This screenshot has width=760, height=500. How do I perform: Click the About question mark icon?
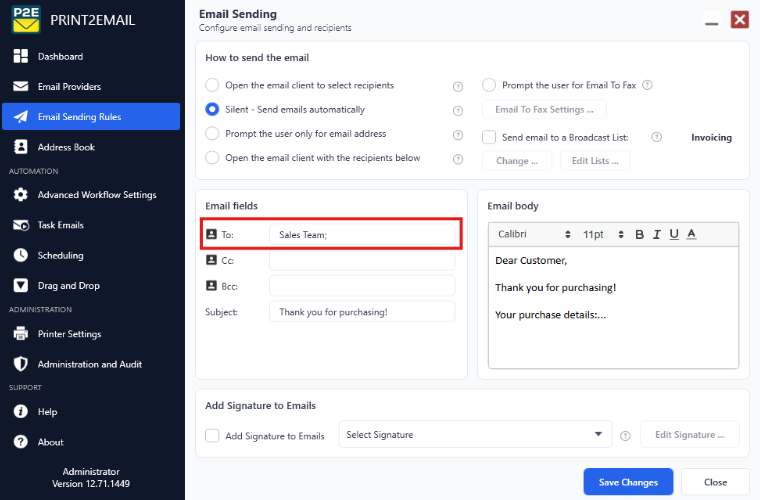pos(20,442)
